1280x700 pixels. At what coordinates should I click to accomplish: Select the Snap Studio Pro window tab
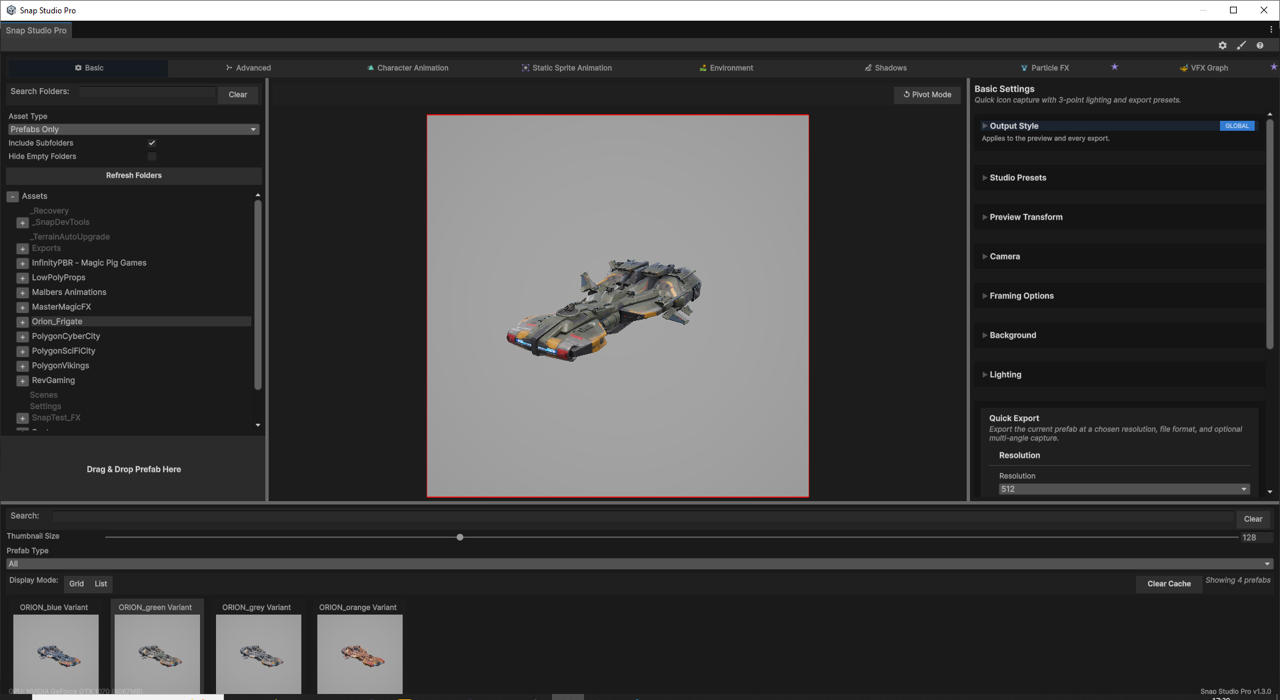click(36, 30)
